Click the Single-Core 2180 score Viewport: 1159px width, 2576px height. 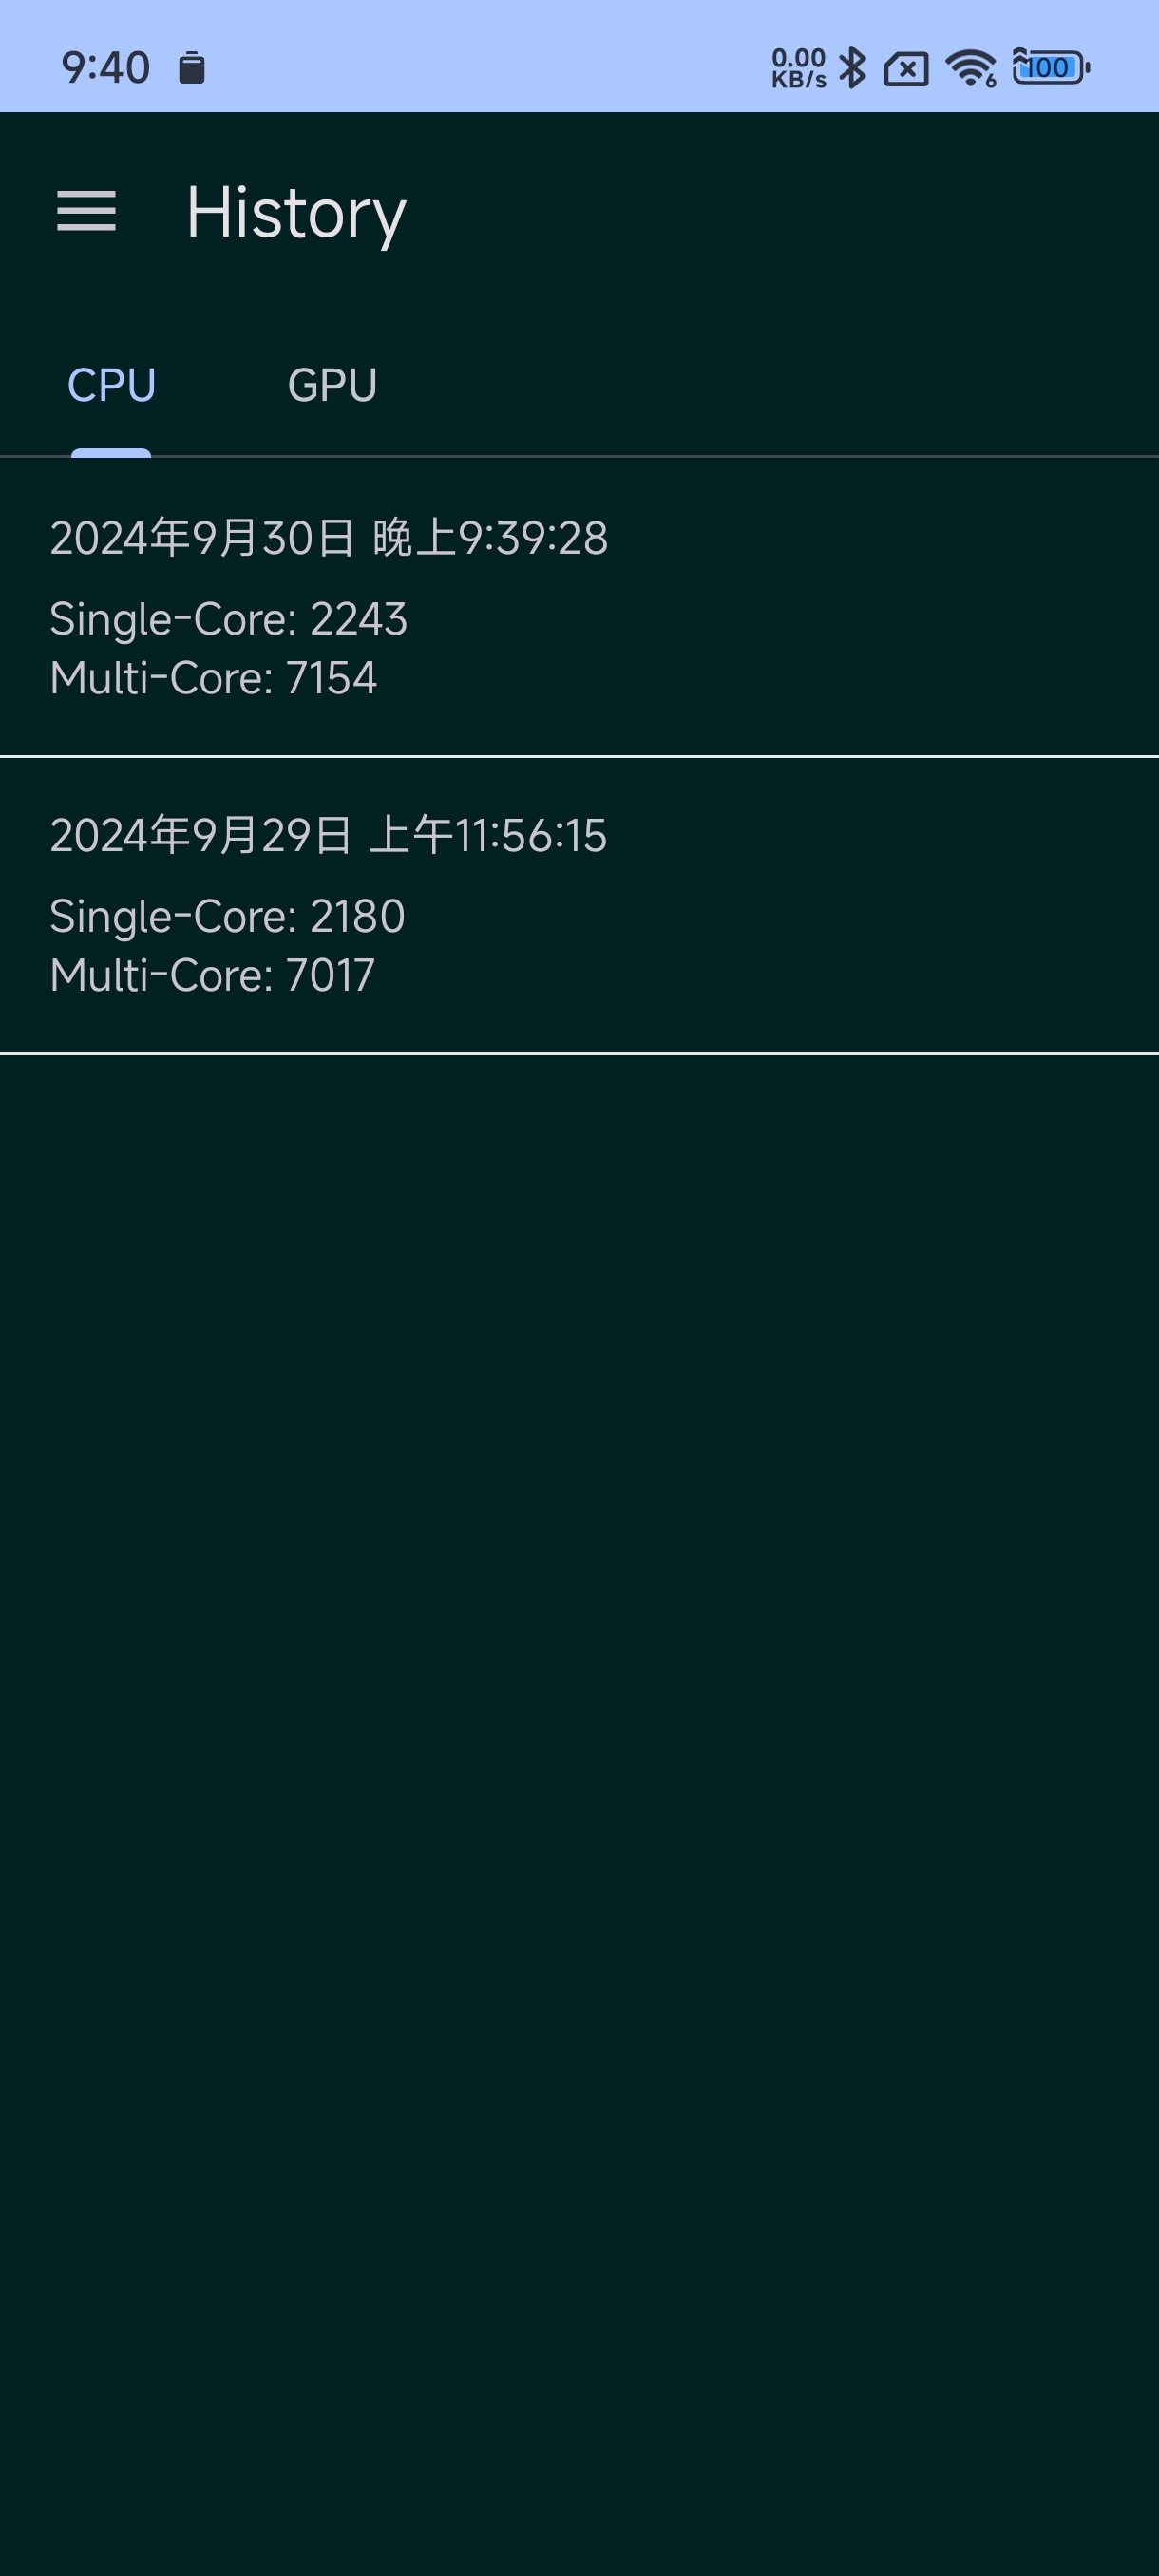tap(227, 916)
